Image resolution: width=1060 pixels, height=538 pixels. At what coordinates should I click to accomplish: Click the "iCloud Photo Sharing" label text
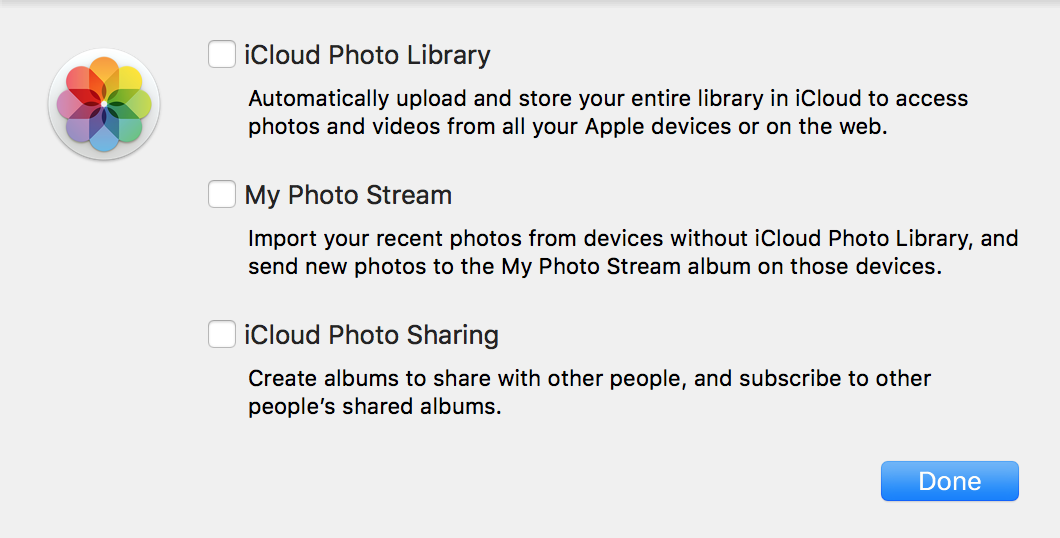[371, 335]
